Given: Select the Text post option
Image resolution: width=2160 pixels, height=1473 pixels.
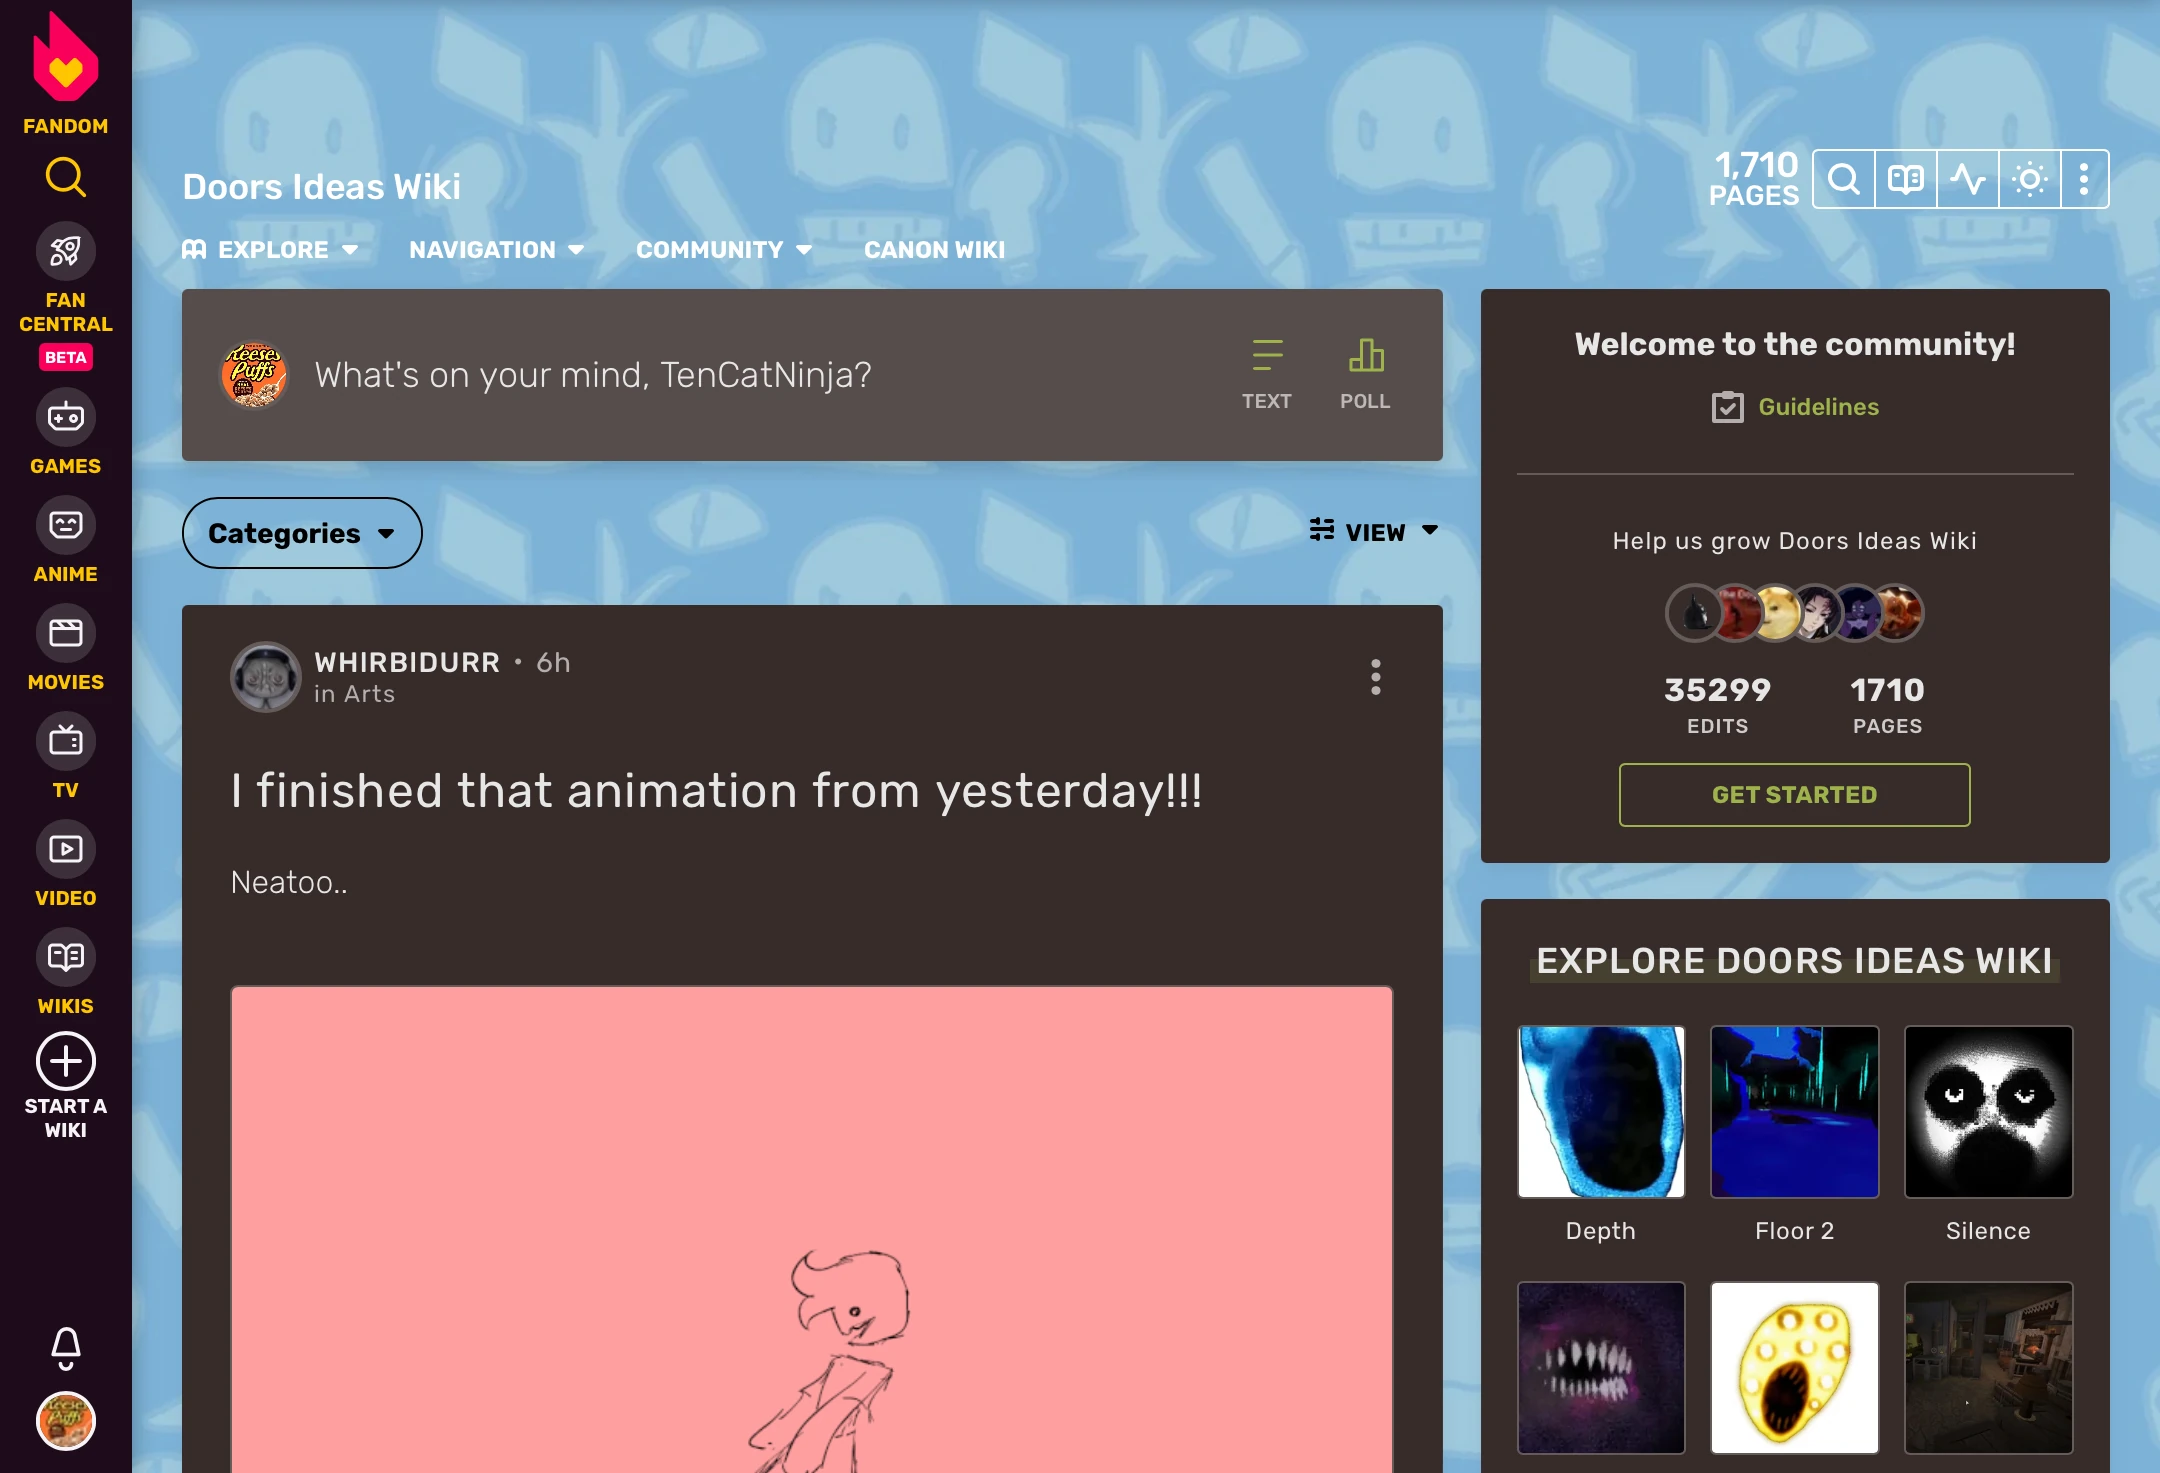Looking at the screenshot, I should pyautogui.click(x=1266, y=374).
